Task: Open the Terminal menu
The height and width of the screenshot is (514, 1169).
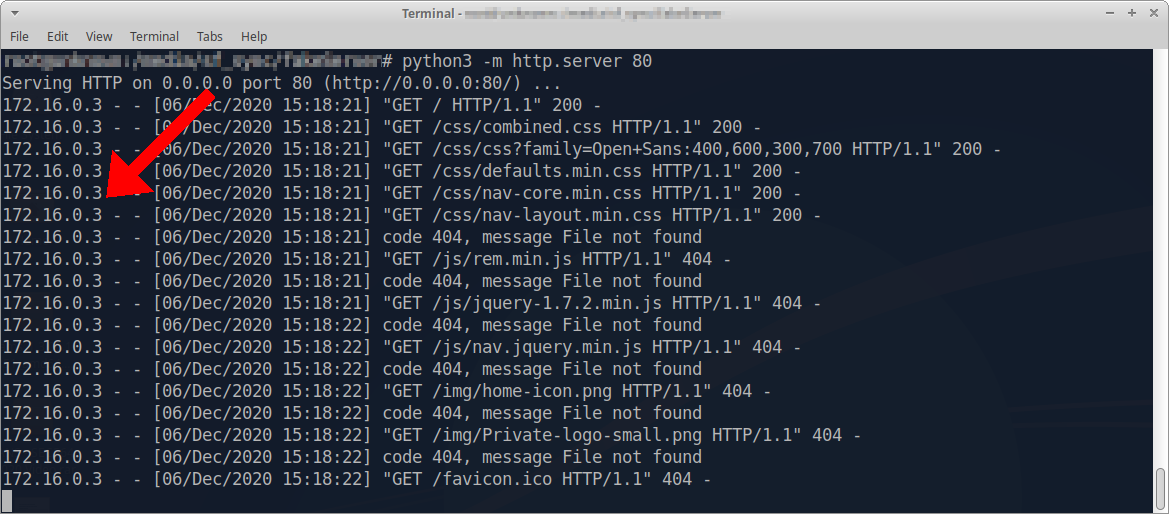Action: point(154,36)
